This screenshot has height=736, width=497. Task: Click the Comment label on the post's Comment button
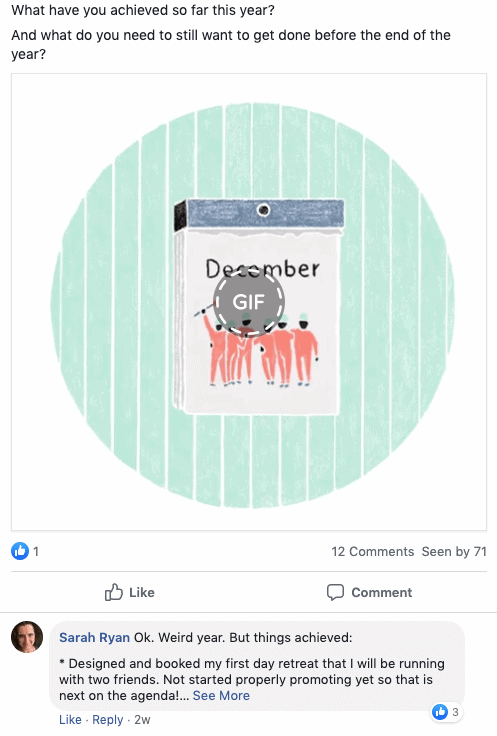pyautogui.click(x=382, y=592)
